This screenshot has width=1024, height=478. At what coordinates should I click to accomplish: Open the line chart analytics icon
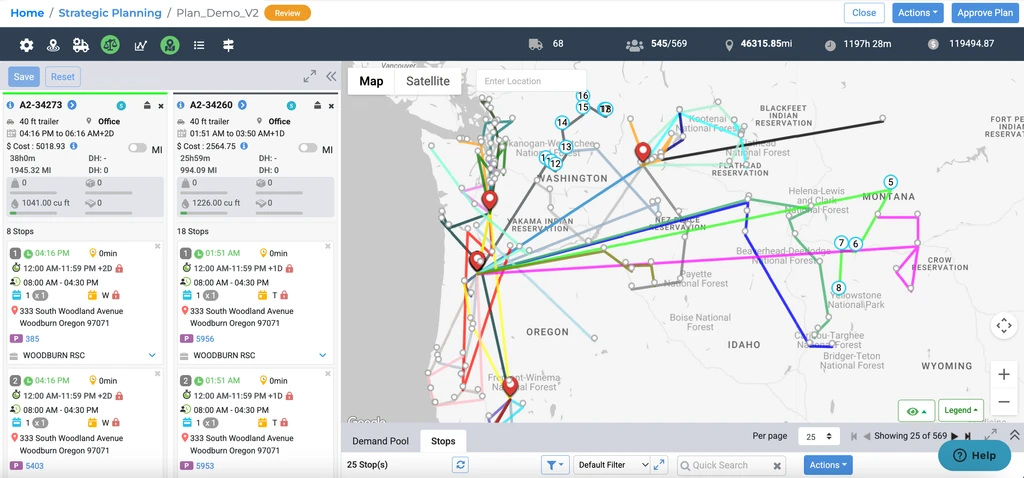(141, 45)
